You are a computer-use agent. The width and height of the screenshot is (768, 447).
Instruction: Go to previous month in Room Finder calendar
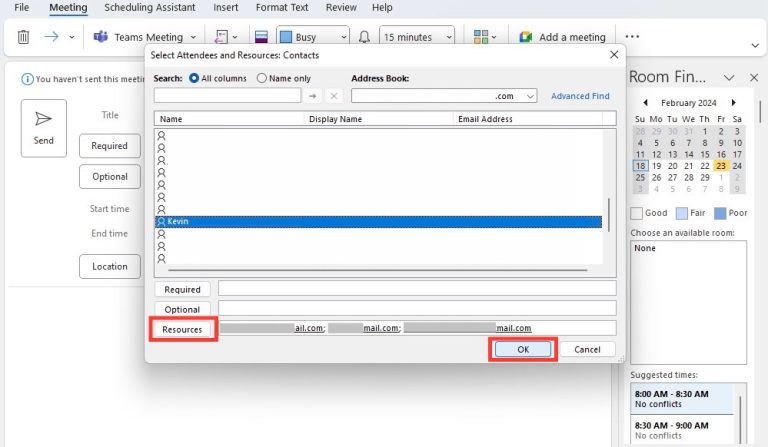point(645,102)
